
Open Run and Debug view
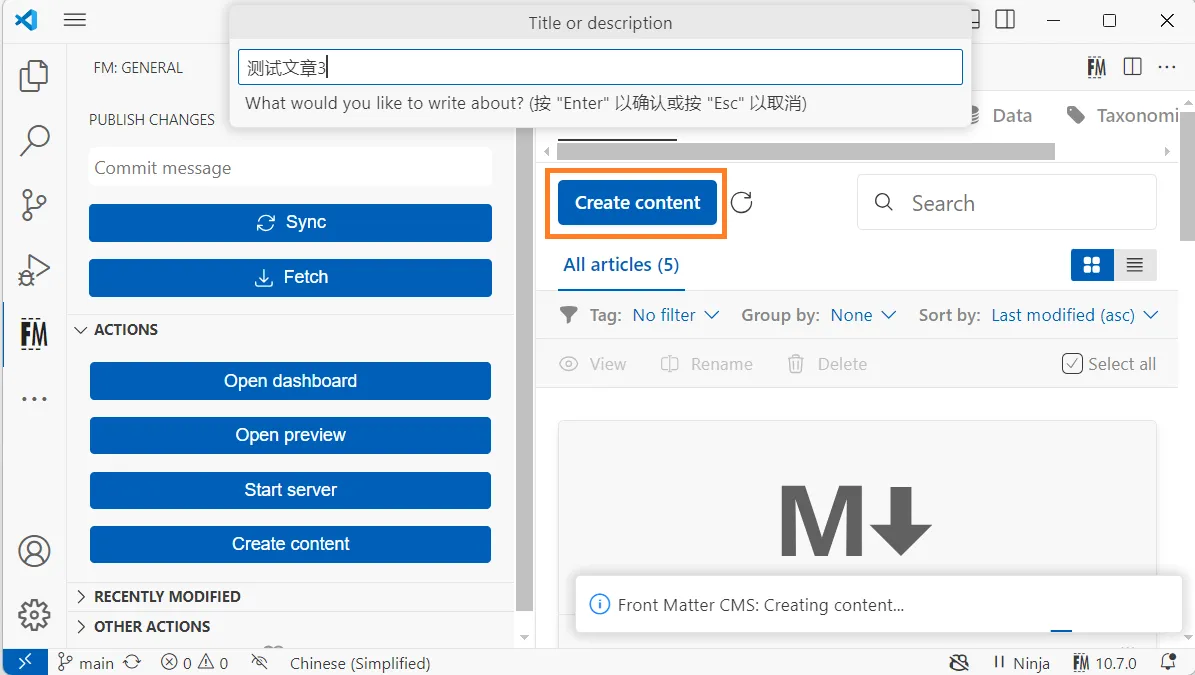pyautogui.click(x=34, y=270)
